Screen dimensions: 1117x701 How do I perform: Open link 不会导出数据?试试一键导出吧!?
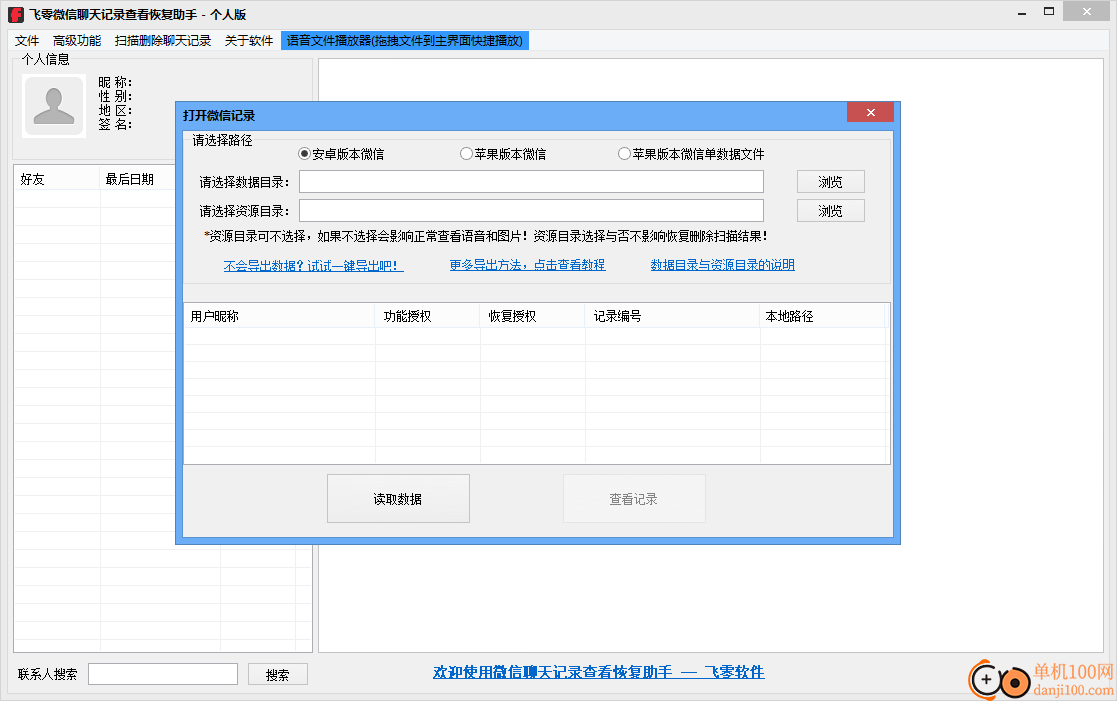pos(313,266)
